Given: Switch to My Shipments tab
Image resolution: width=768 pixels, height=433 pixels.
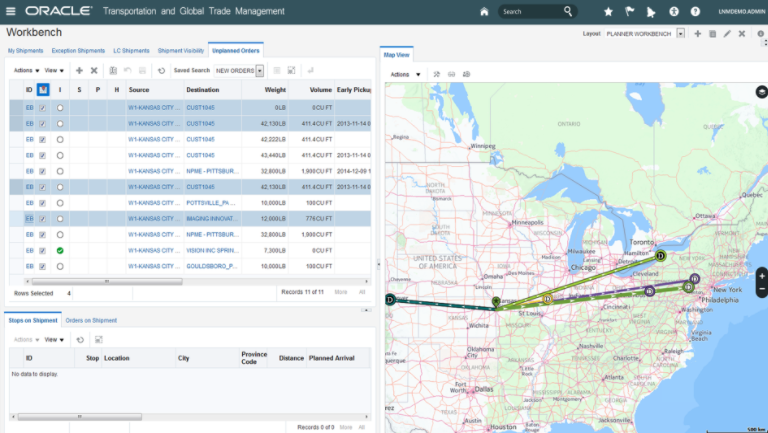Looking at the screenshot, I should click(25, 50).
